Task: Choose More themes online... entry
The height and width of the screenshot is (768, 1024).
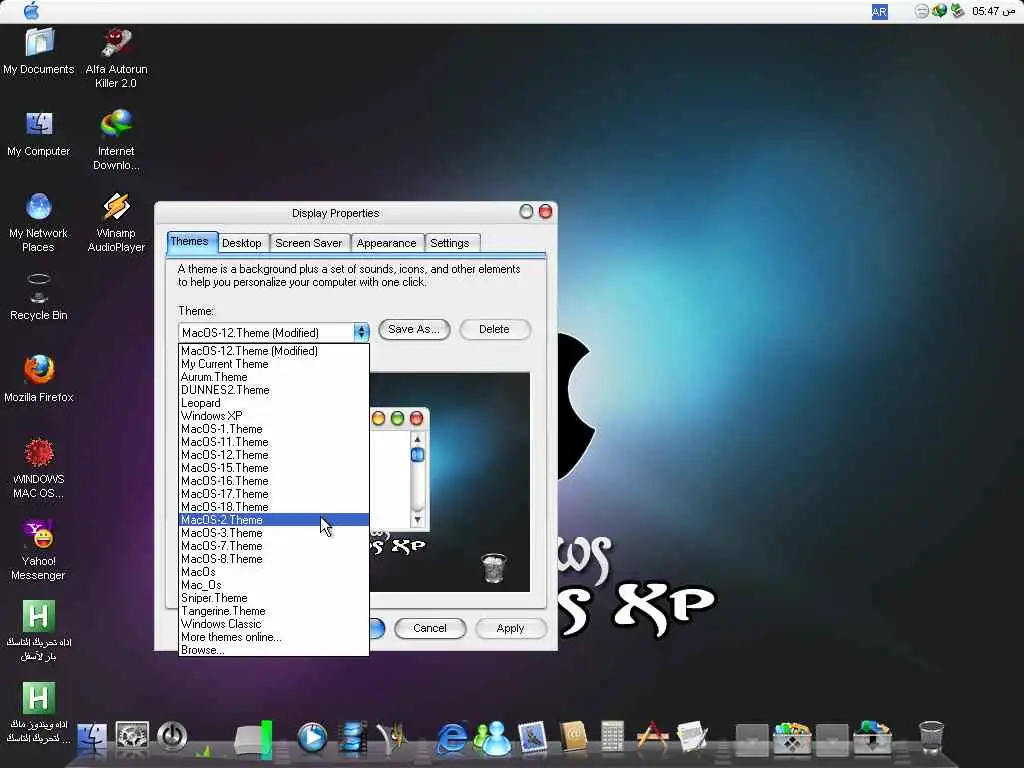Action: coord(274,637)
